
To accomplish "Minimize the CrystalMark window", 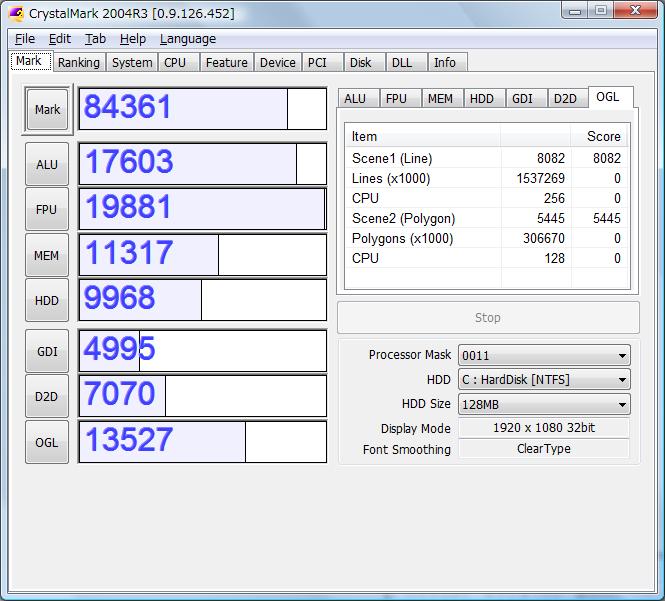I will pos(575,11).
